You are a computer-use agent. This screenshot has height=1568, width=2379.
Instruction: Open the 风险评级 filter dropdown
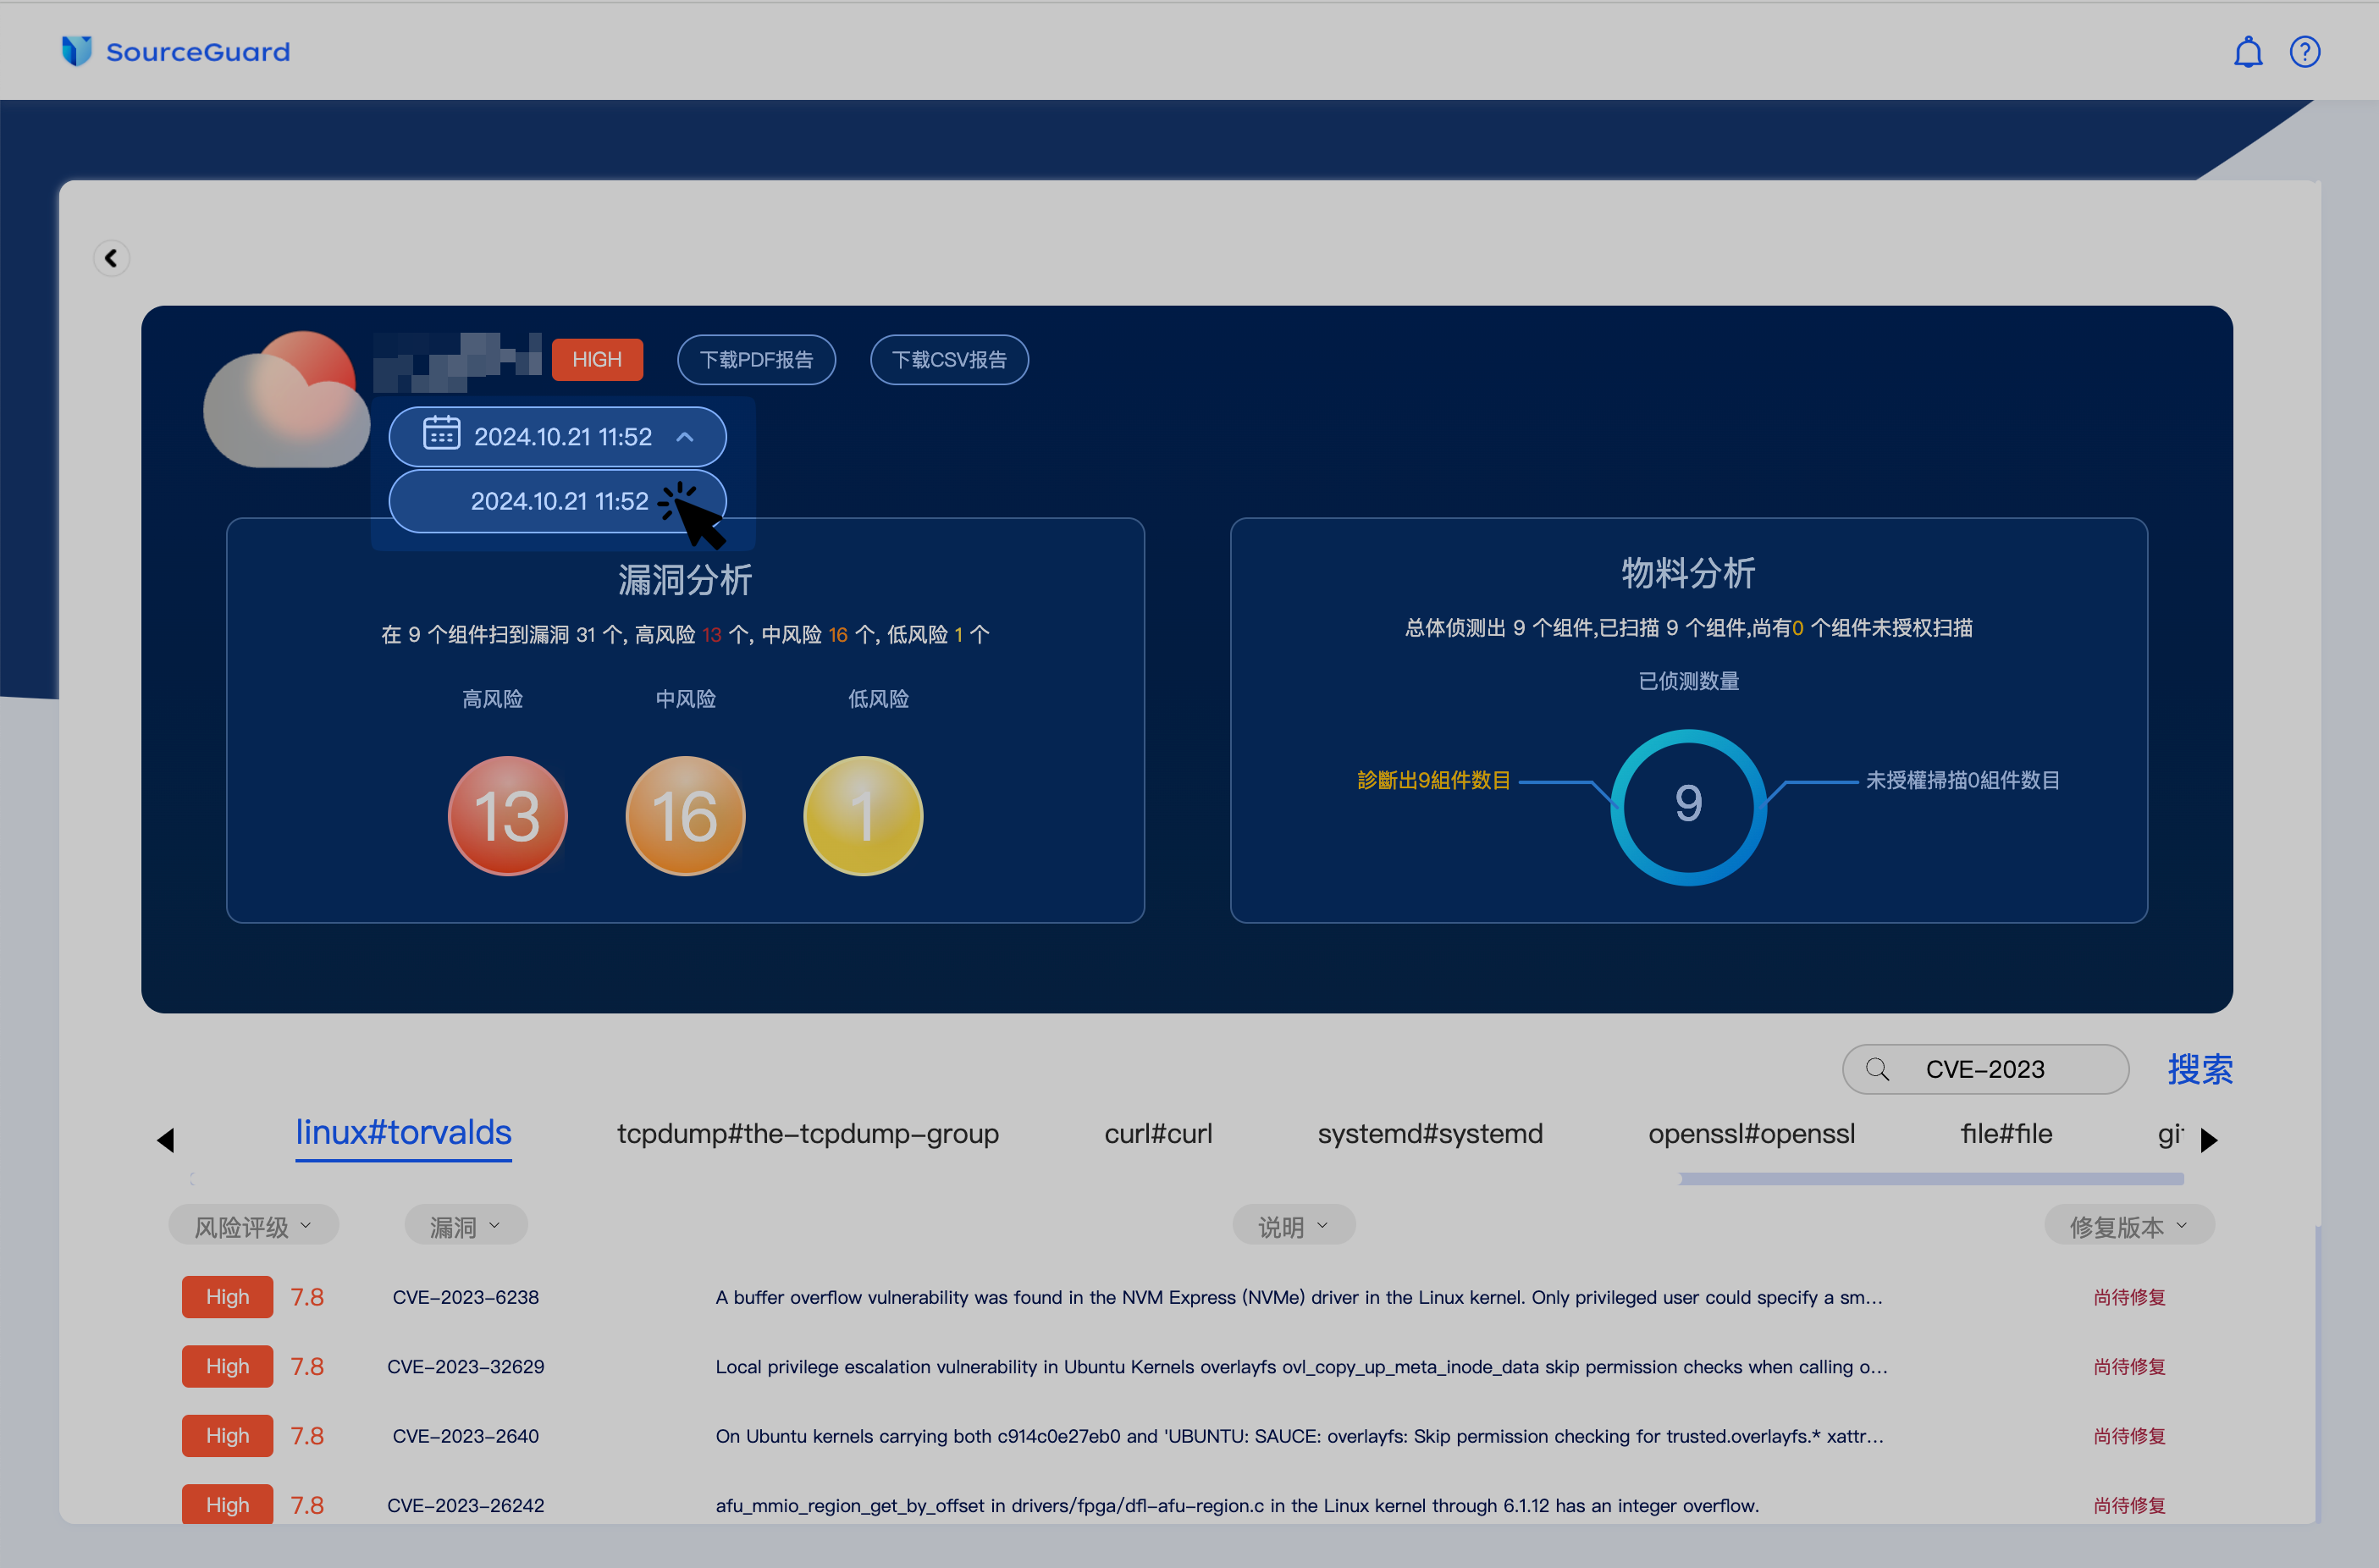(254, 1224)
